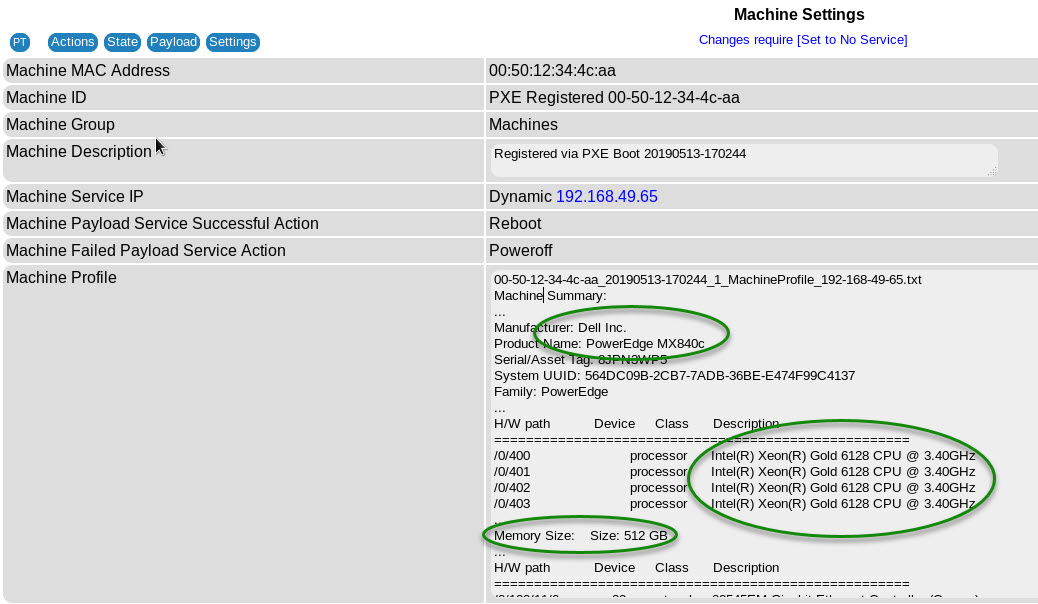The width and height of the screenshot is (1038, 604).
Task: Click the Set to No Service link
Action: coord(851,40)
